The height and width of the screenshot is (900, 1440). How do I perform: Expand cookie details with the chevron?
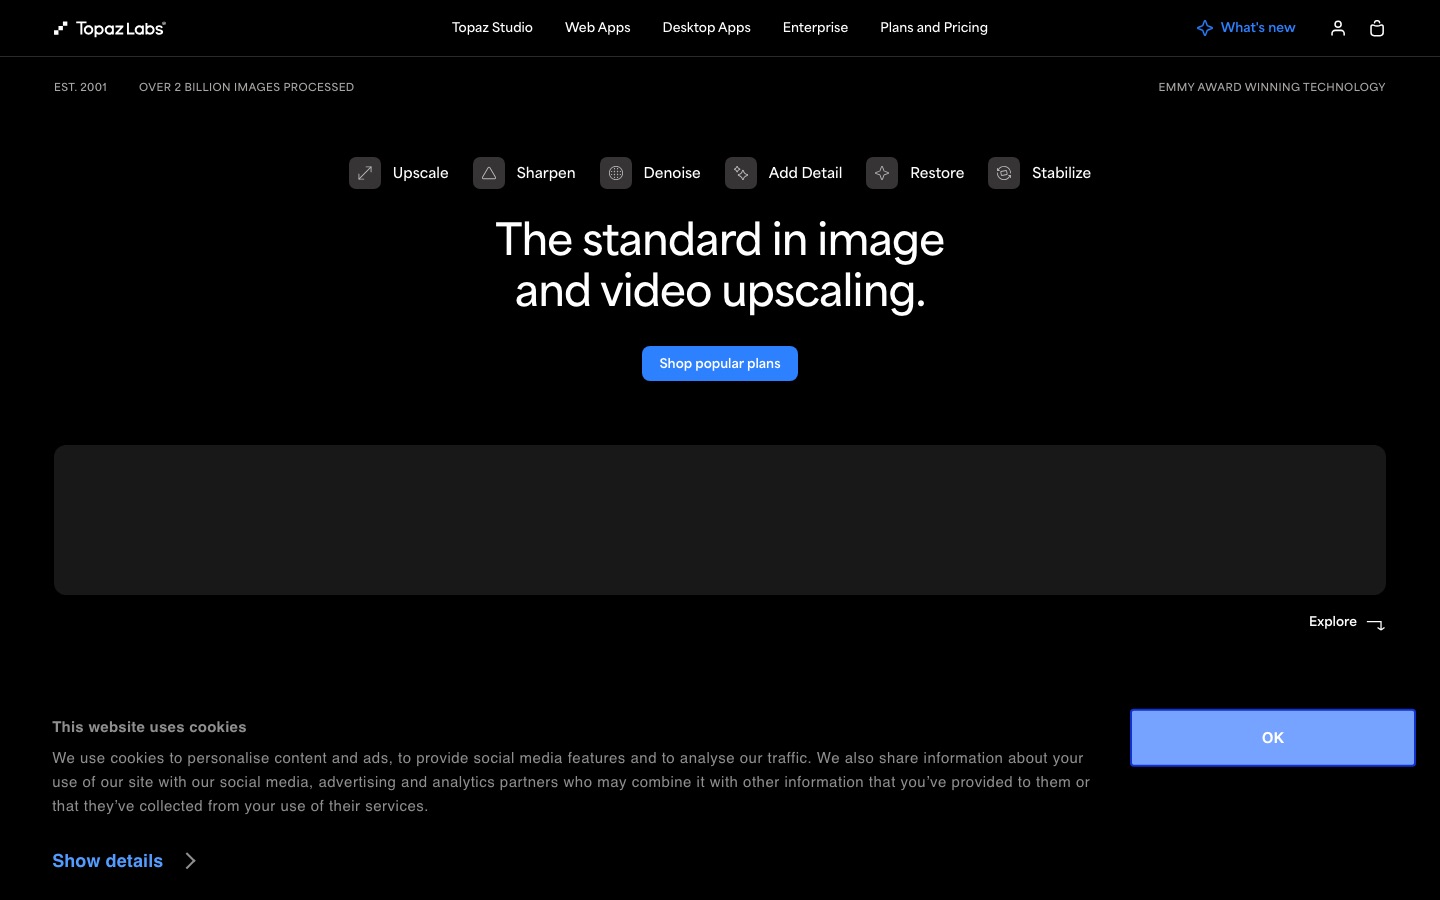pyautogui.click(x=190, y=861)
